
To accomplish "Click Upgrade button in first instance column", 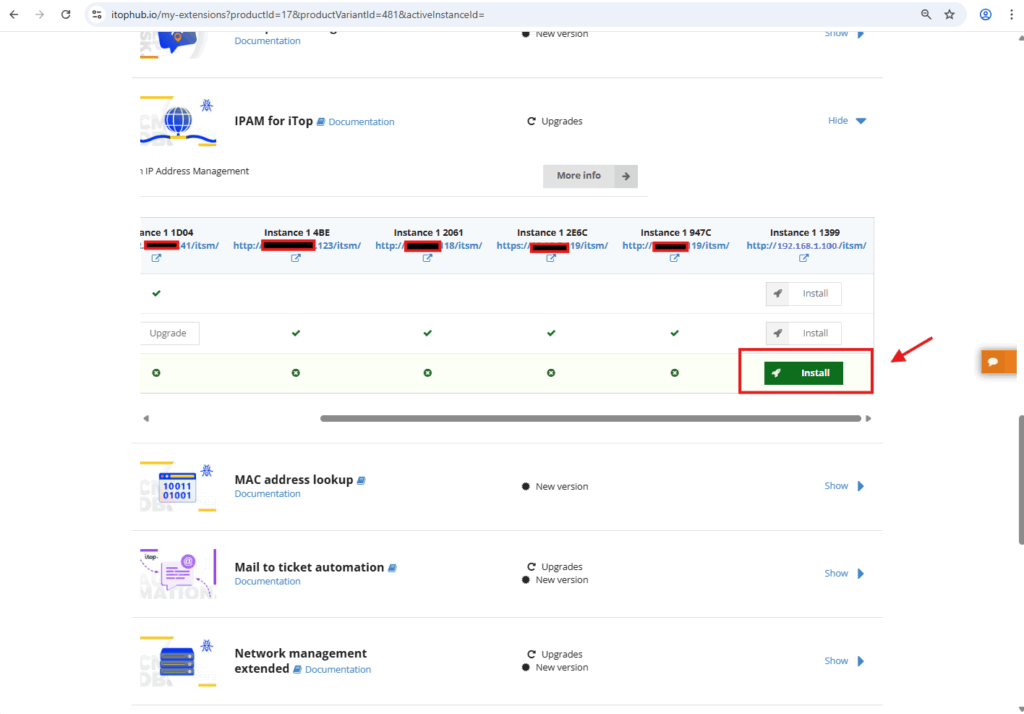I will [168, 333].
